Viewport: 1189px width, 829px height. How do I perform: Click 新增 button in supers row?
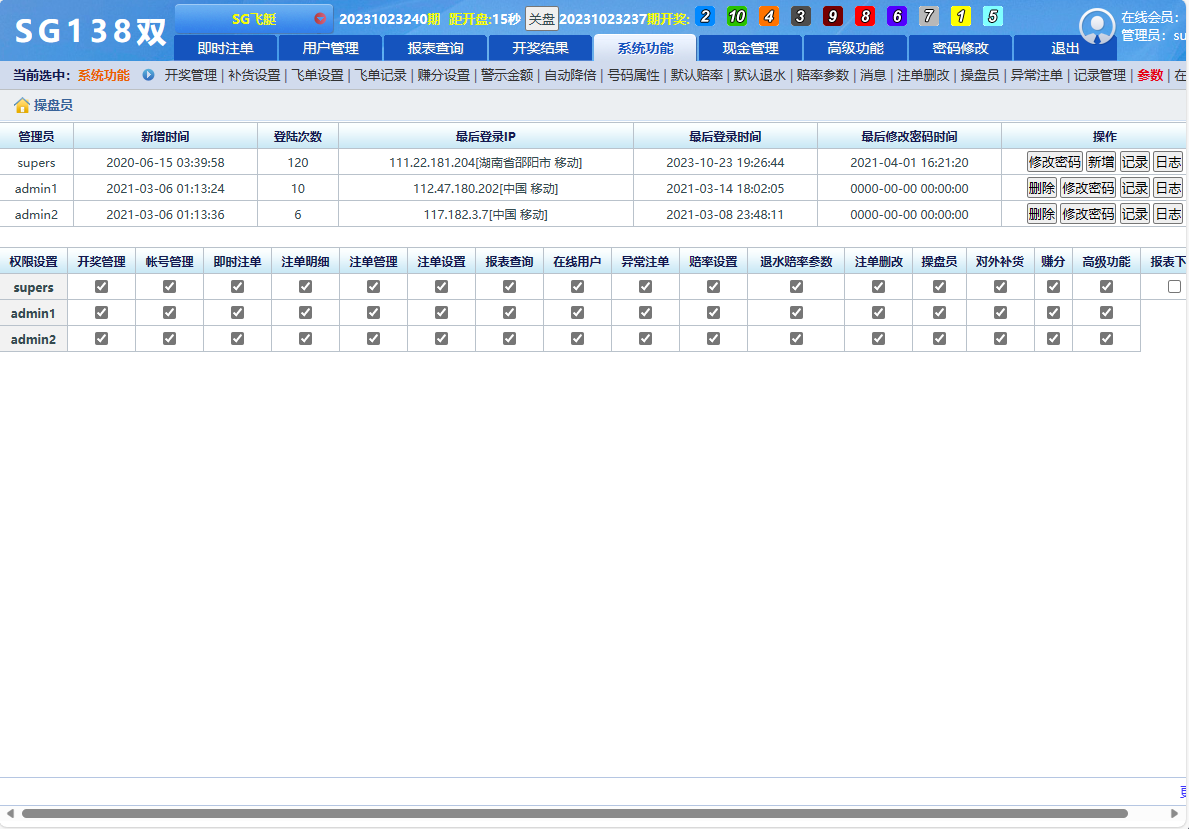tap(1101, 162)
